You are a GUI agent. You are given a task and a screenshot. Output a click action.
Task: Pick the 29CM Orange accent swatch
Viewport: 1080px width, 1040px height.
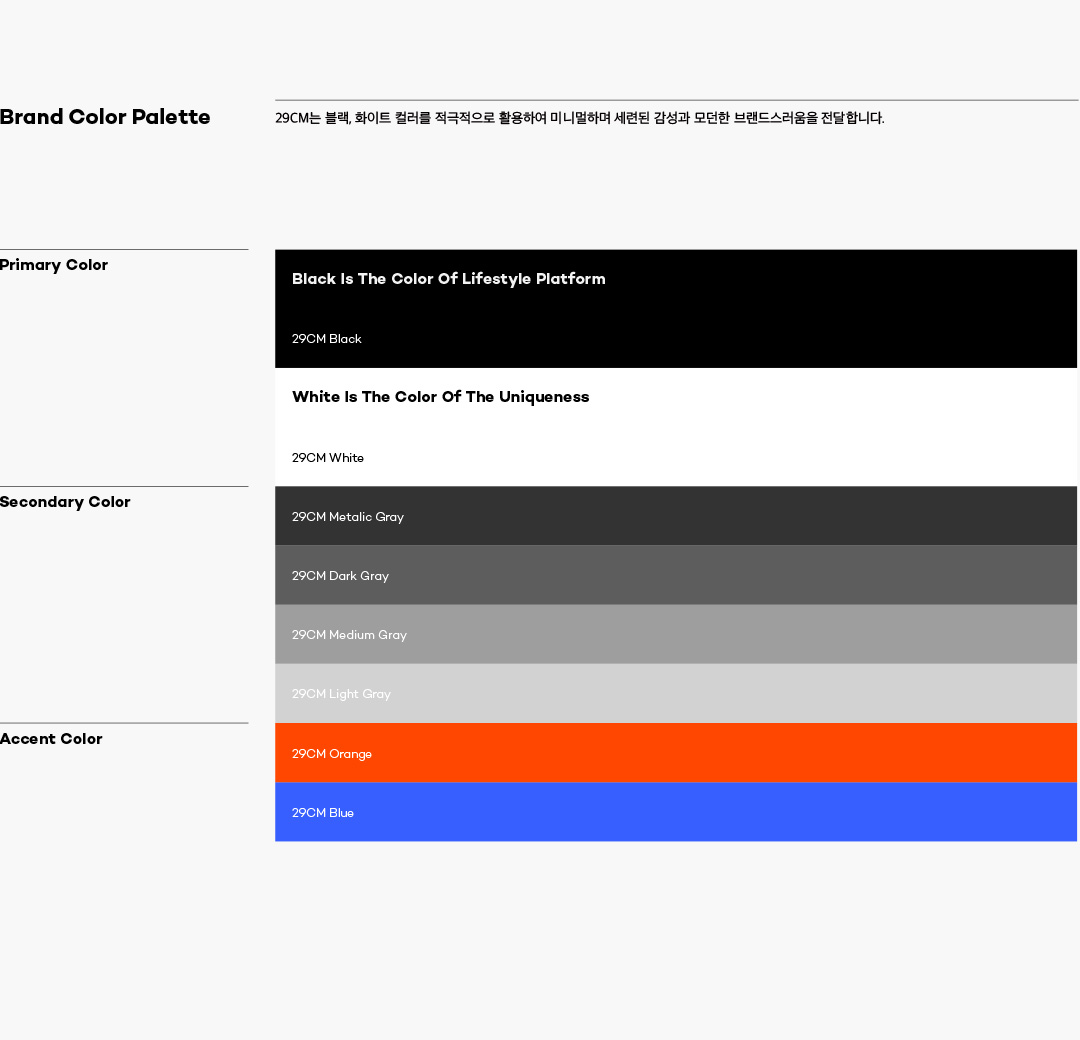point(676,753)
